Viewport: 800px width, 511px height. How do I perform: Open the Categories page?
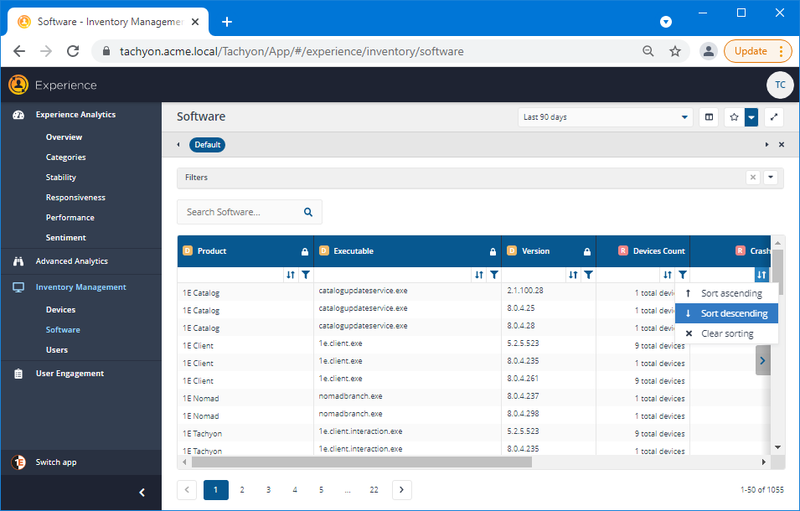66,157
